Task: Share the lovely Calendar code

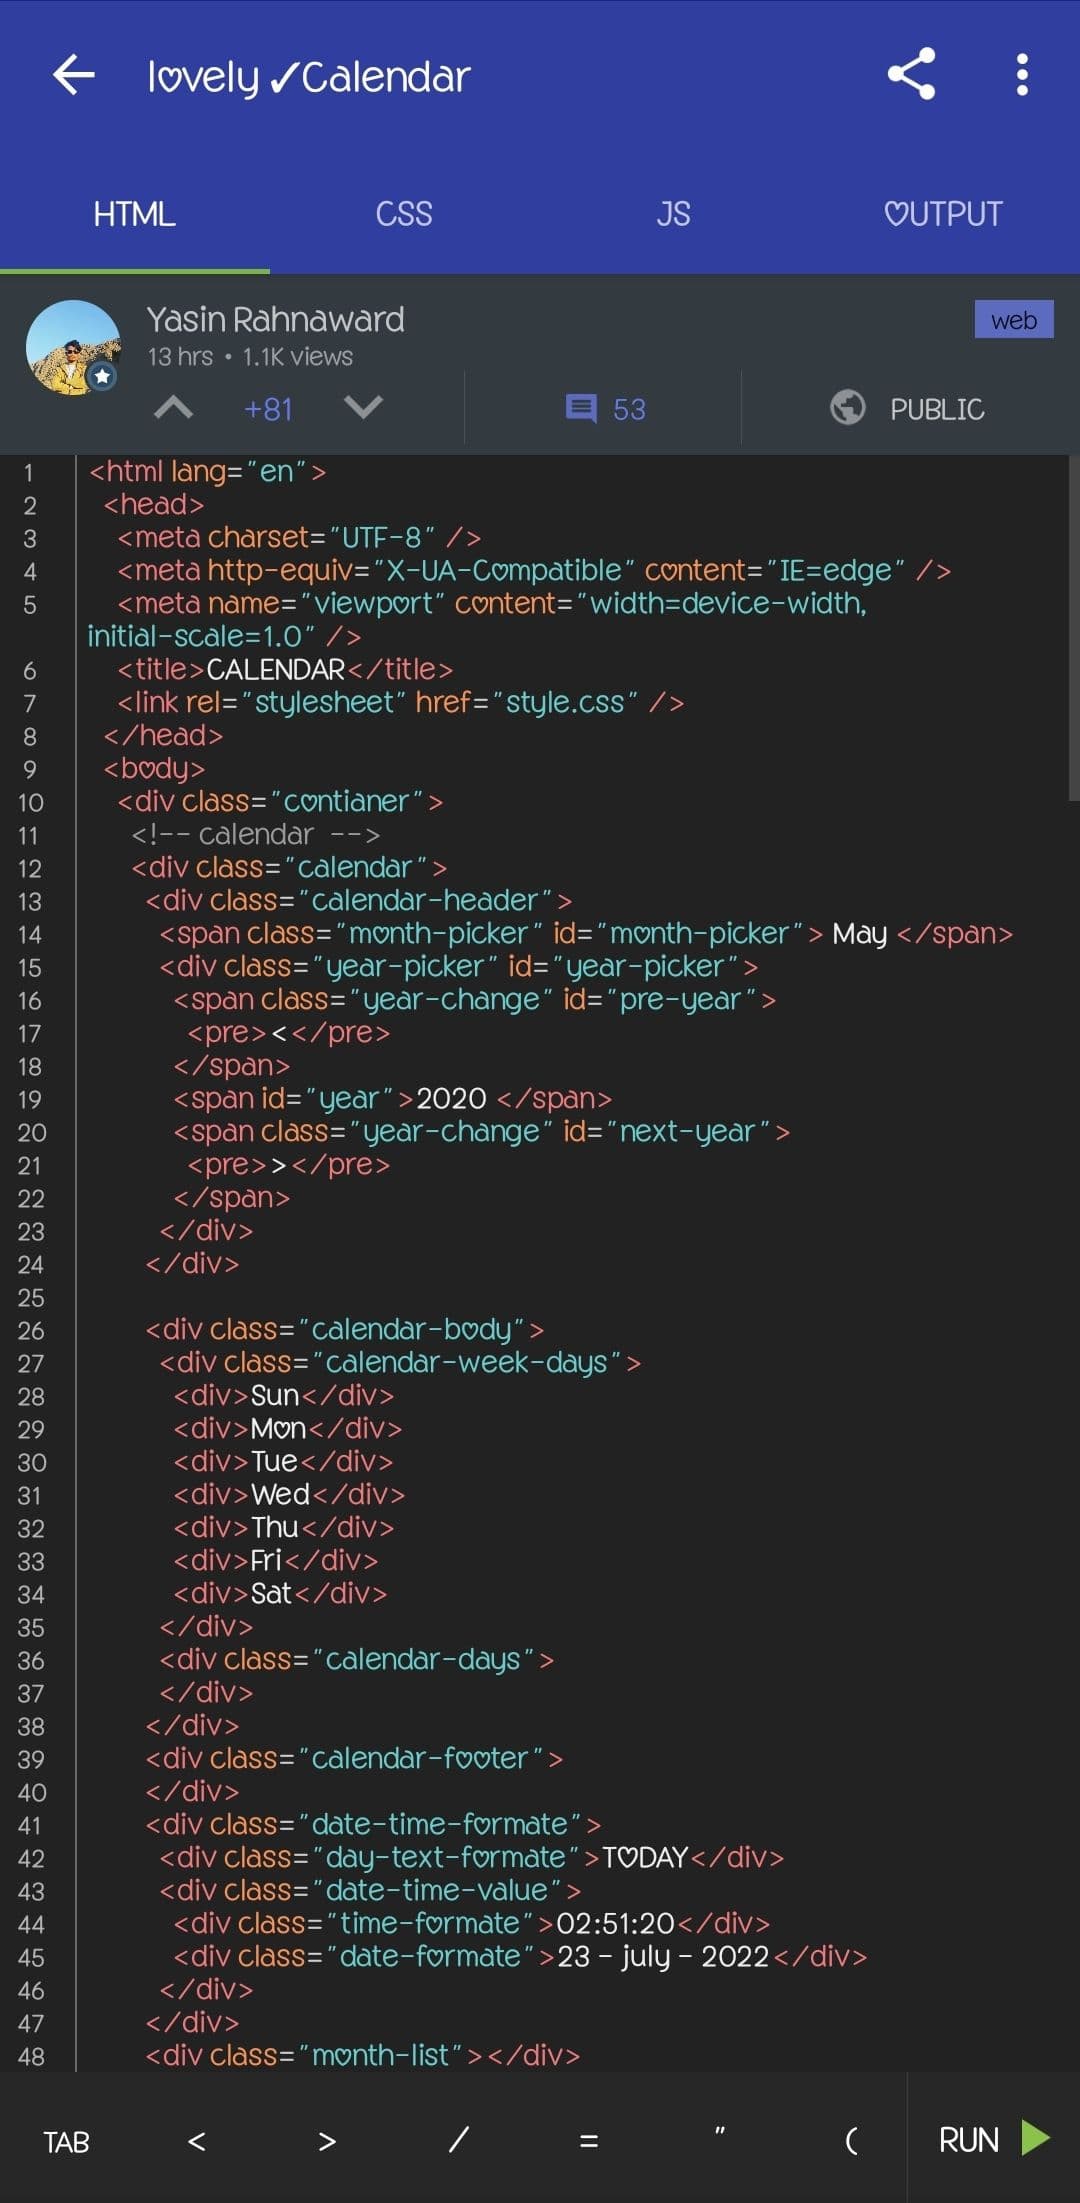Action: tap(911, 75)
